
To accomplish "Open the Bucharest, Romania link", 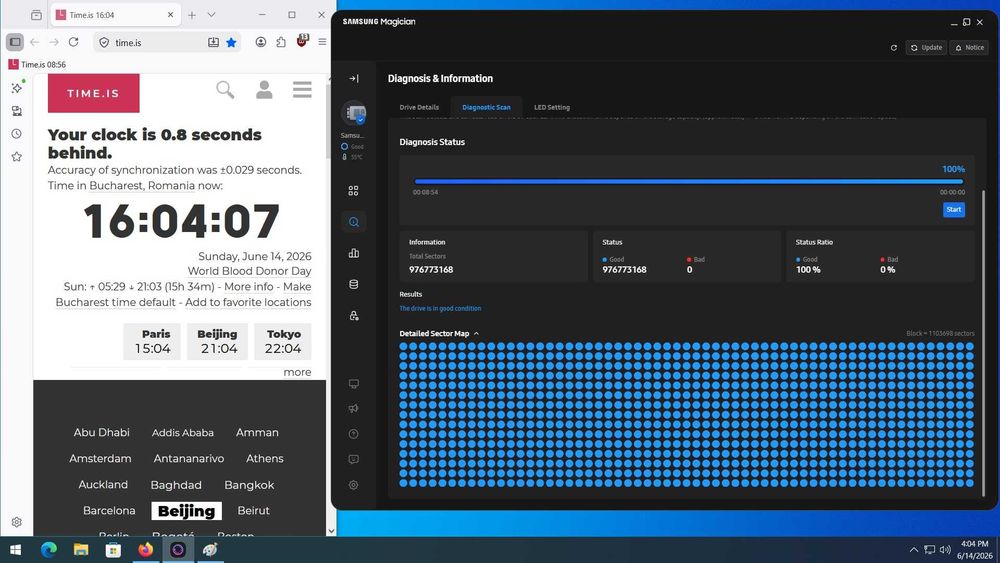I will [x=142, y=186].
